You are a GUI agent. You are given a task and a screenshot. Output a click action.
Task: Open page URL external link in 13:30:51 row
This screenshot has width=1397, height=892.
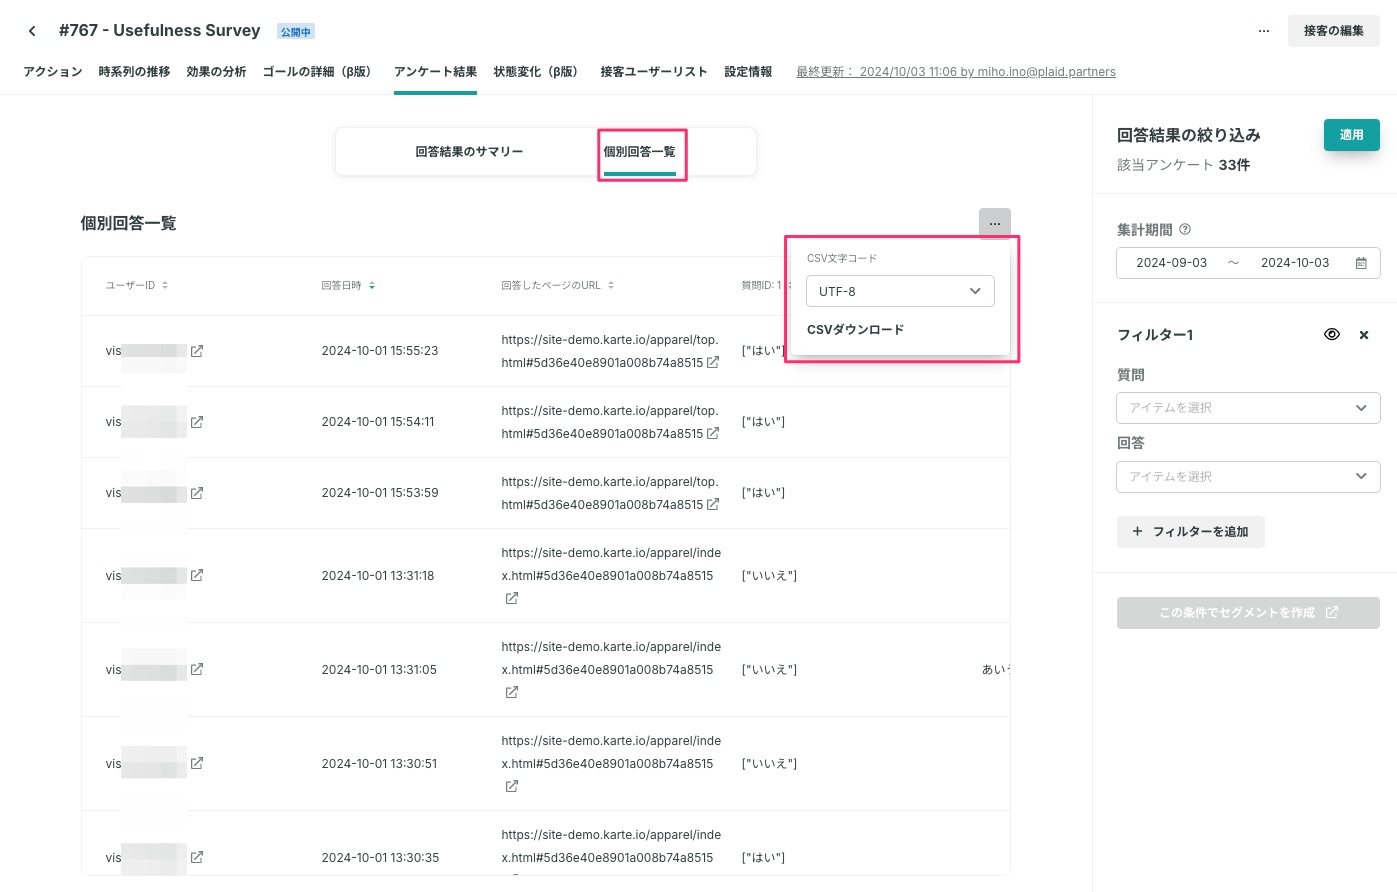[511, 786]
